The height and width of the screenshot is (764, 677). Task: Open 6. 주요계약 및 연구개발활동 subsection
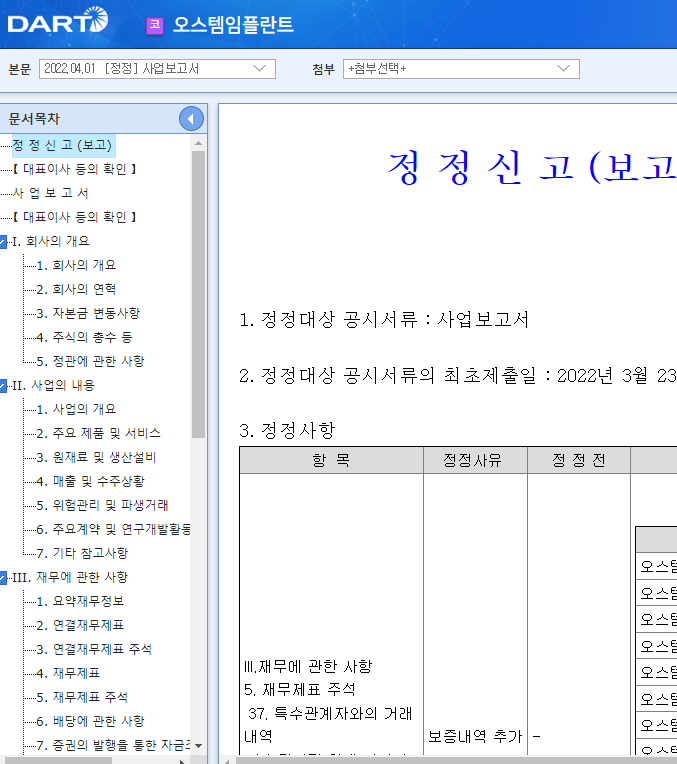pos(113,529)
